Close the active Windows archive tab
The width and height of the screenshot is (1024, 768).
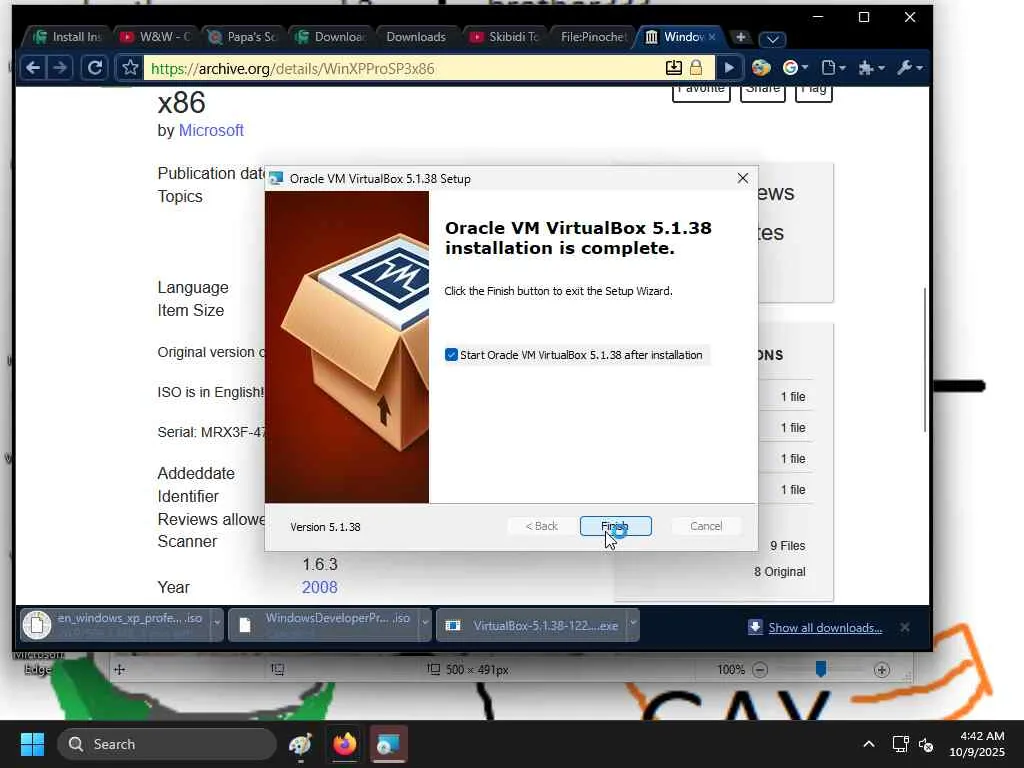(x=712, y=37)
